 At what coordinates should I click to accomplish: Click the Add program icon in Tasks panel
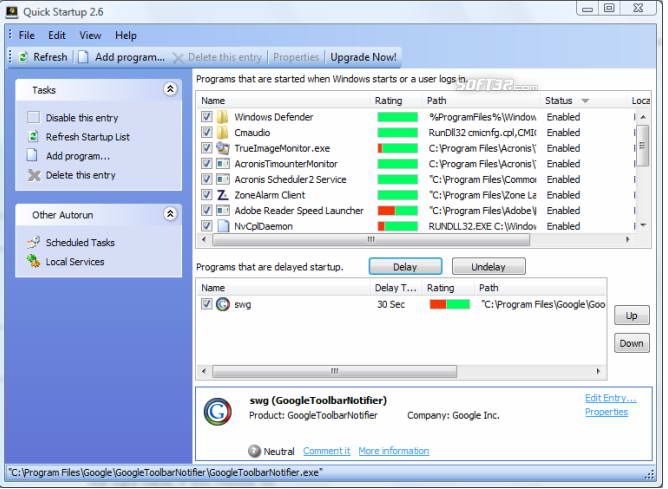pos(32,155)
